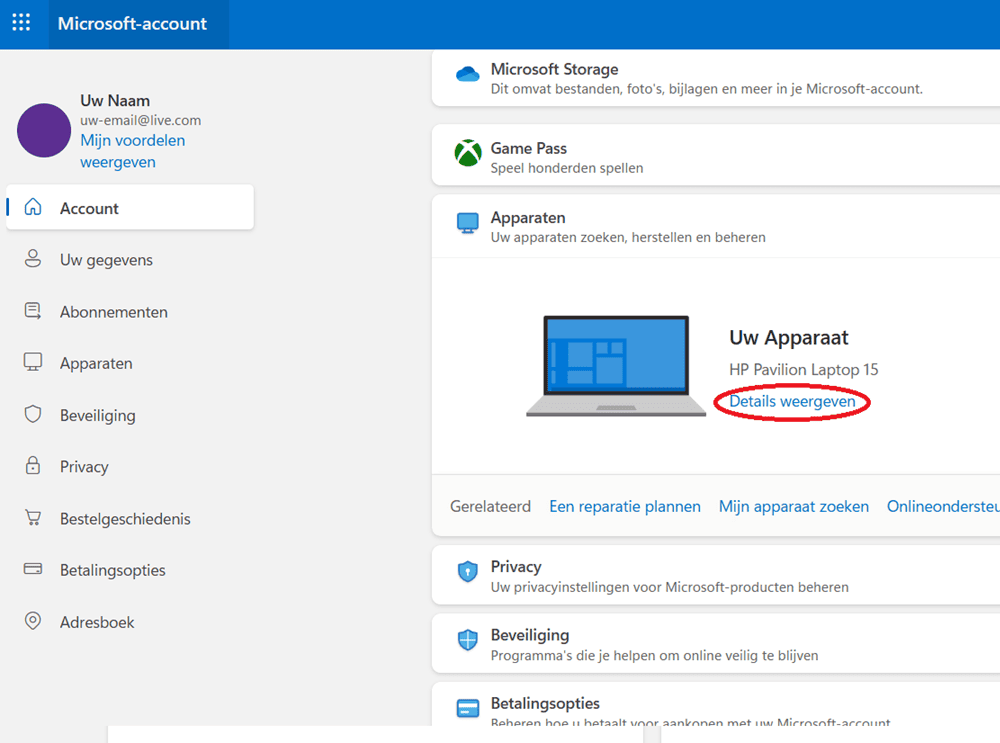The width and height of the screenshot is (1000, 743).
Task: Open Een reparatie plannen
Action: click(x=625, y=506)
